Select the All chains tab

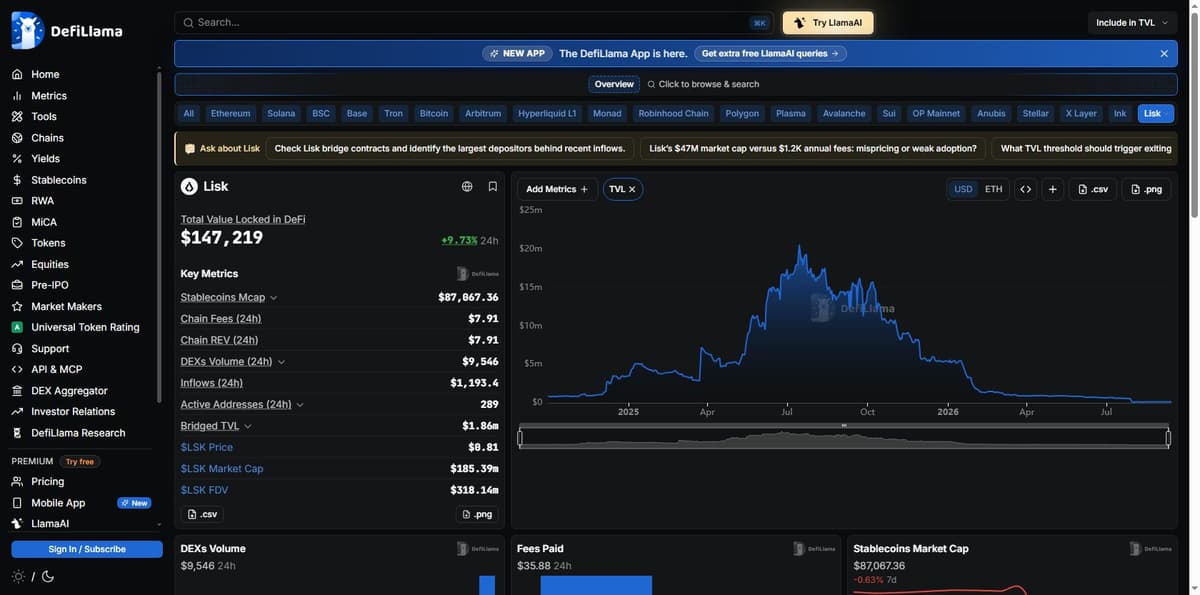click(189, 114)
